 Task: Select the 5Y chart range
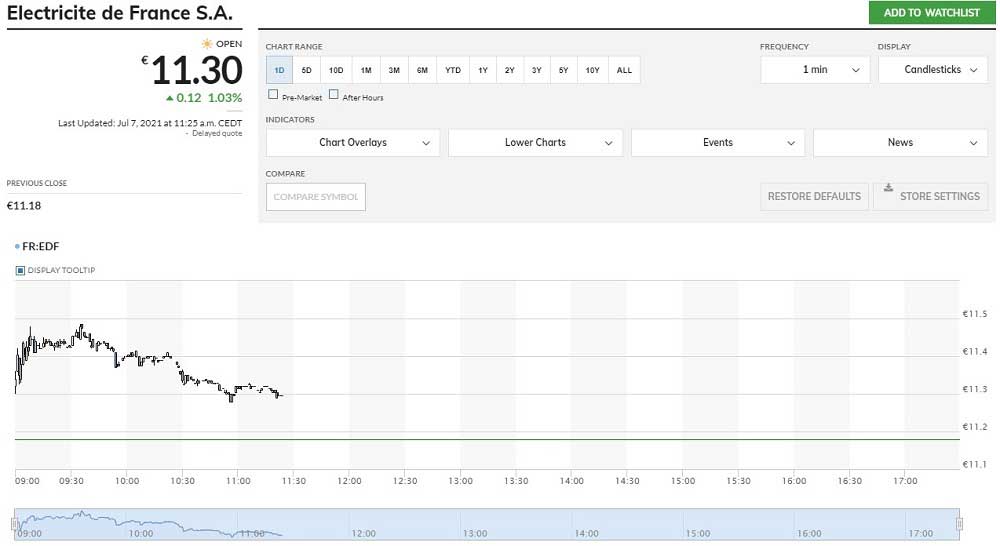pos(563,70)
